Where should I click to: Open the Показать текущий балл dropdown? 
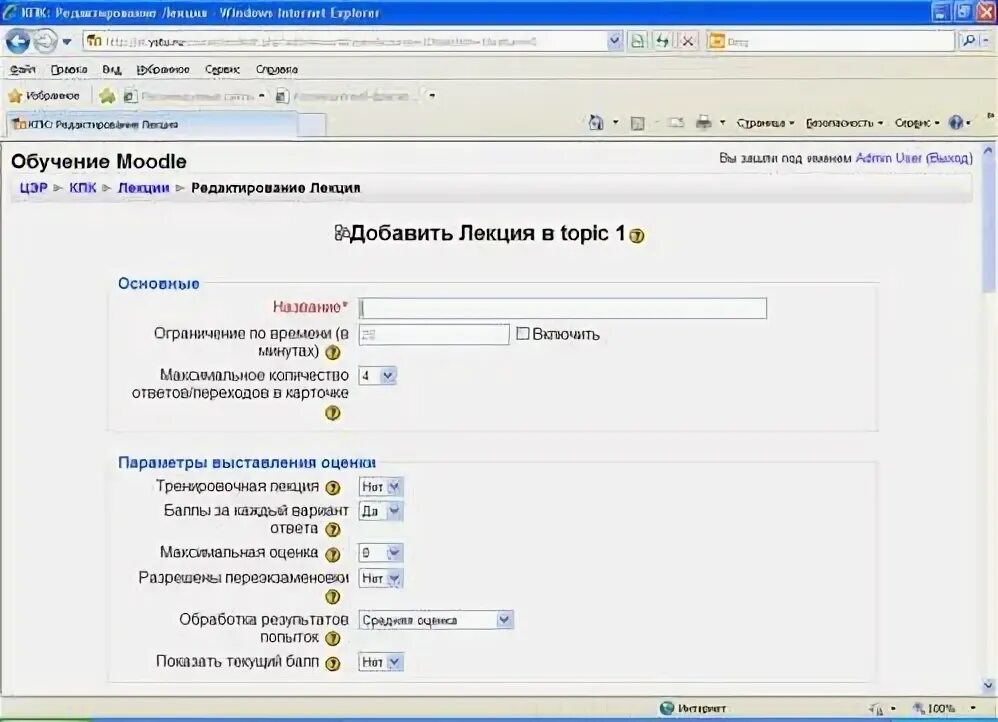click(381, 662)
